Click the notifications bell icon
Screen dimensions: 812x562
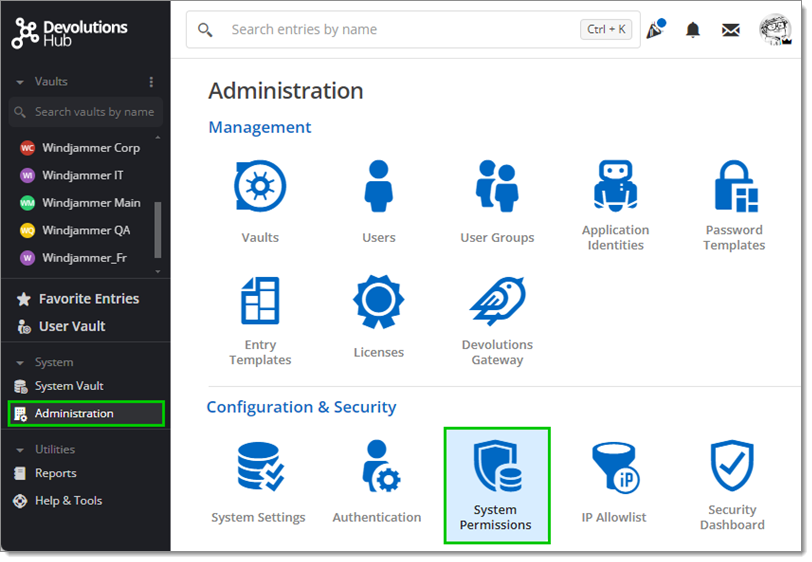pyautogui.click(x=692, y=30)
